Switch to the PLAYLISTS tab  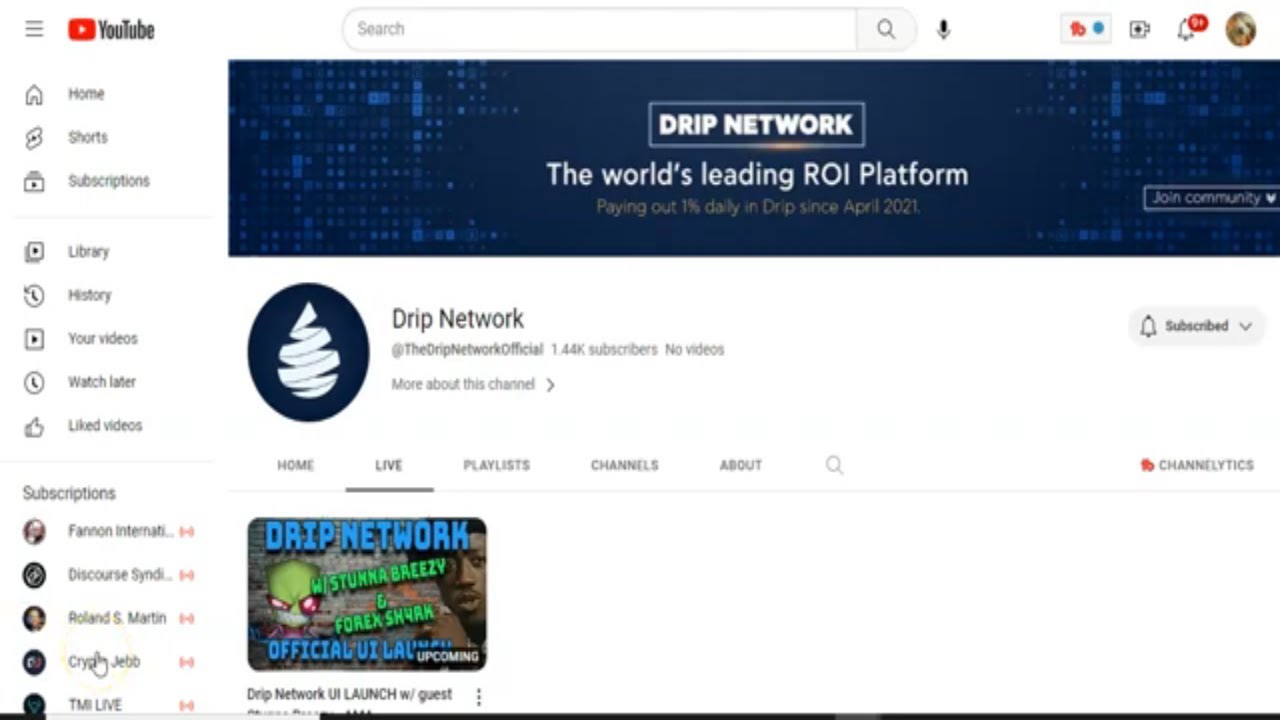pyautogui.click(x=497, y=465)
